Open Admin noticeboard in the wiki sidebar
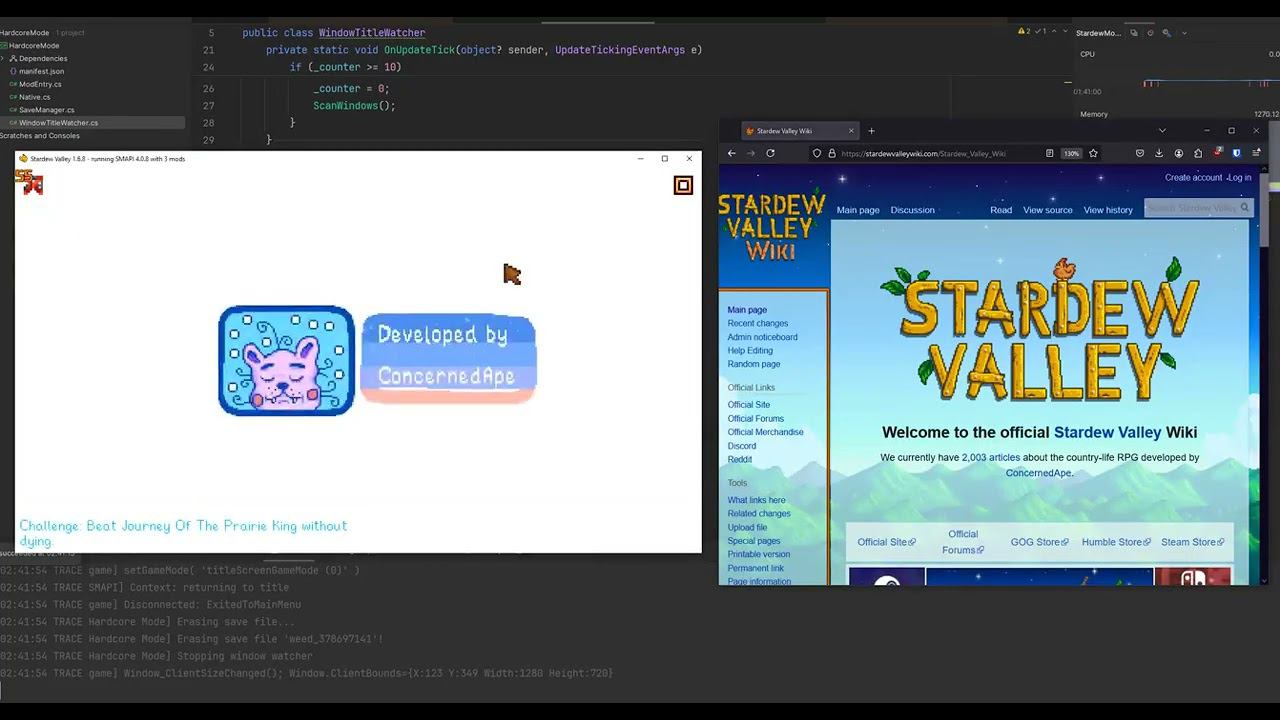The image size is (1280, 720). coord(762,337)
